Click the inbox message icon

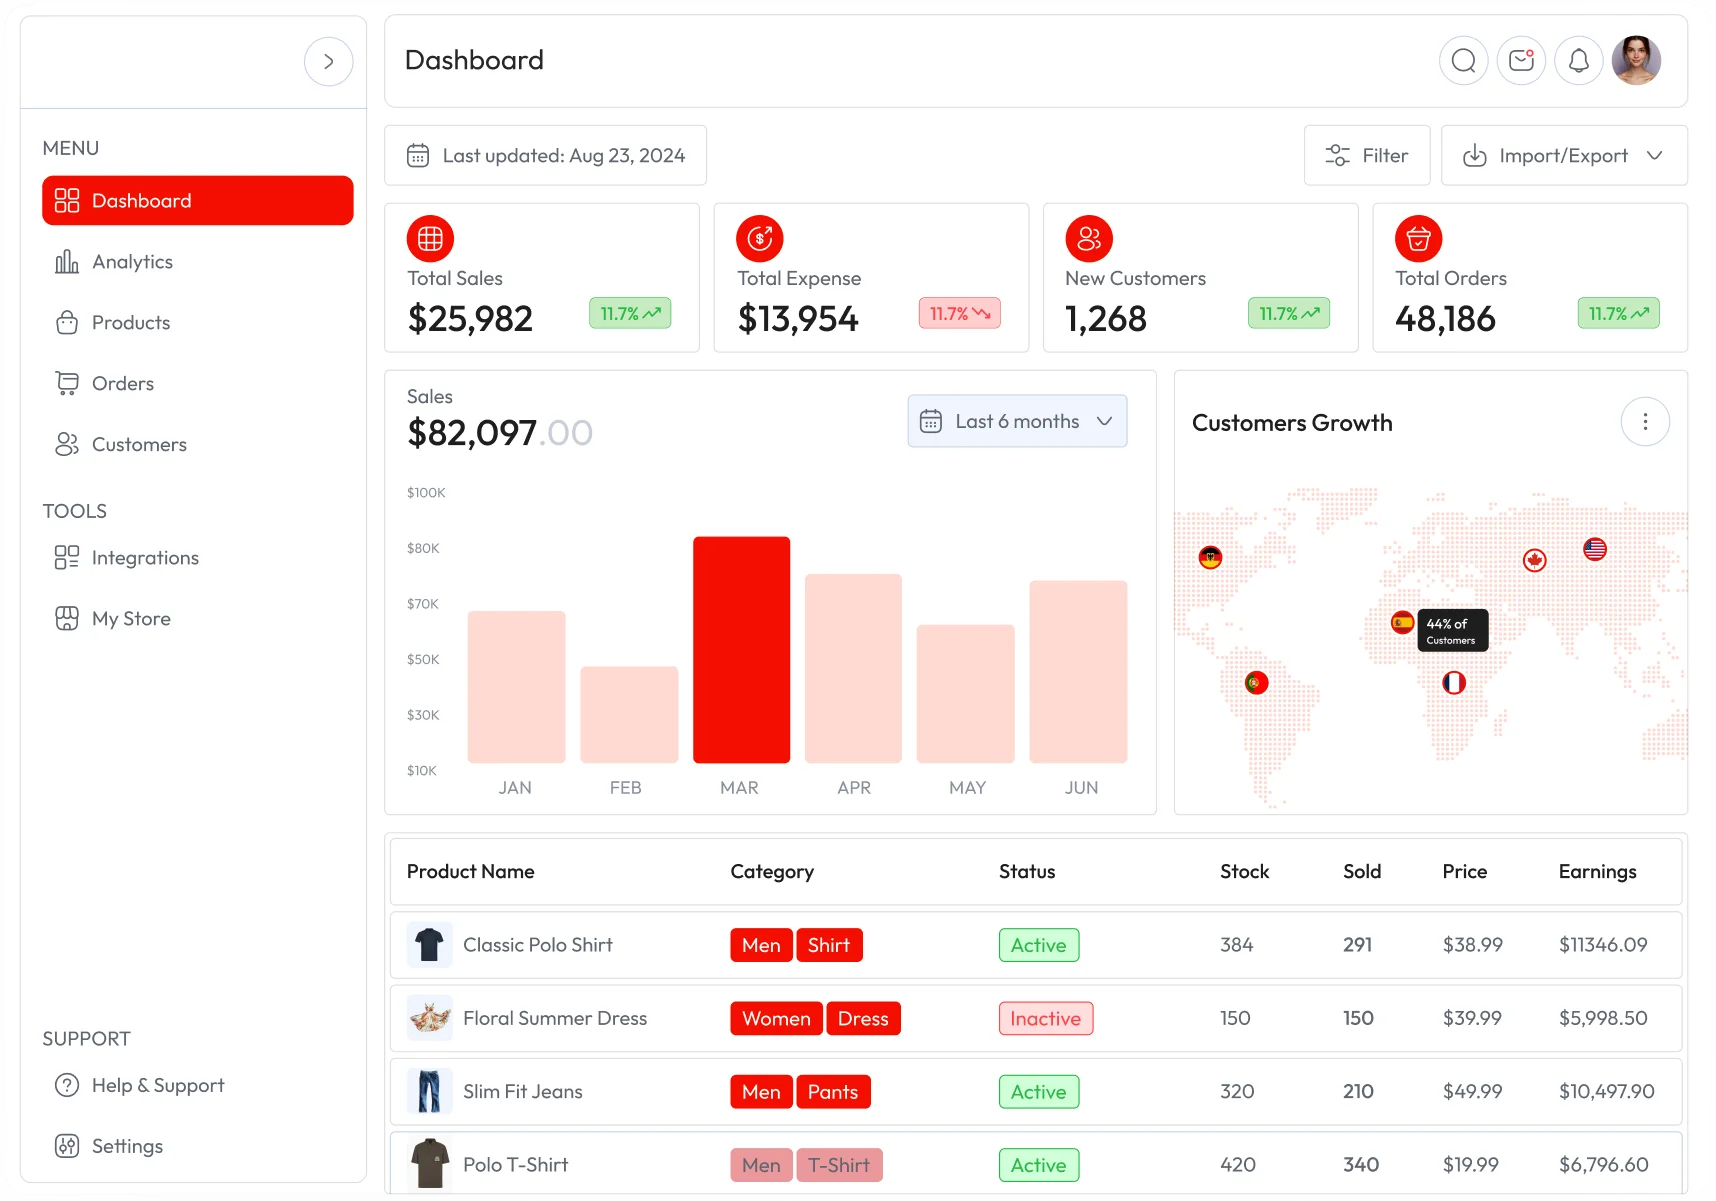click(x=1521, y=60)
